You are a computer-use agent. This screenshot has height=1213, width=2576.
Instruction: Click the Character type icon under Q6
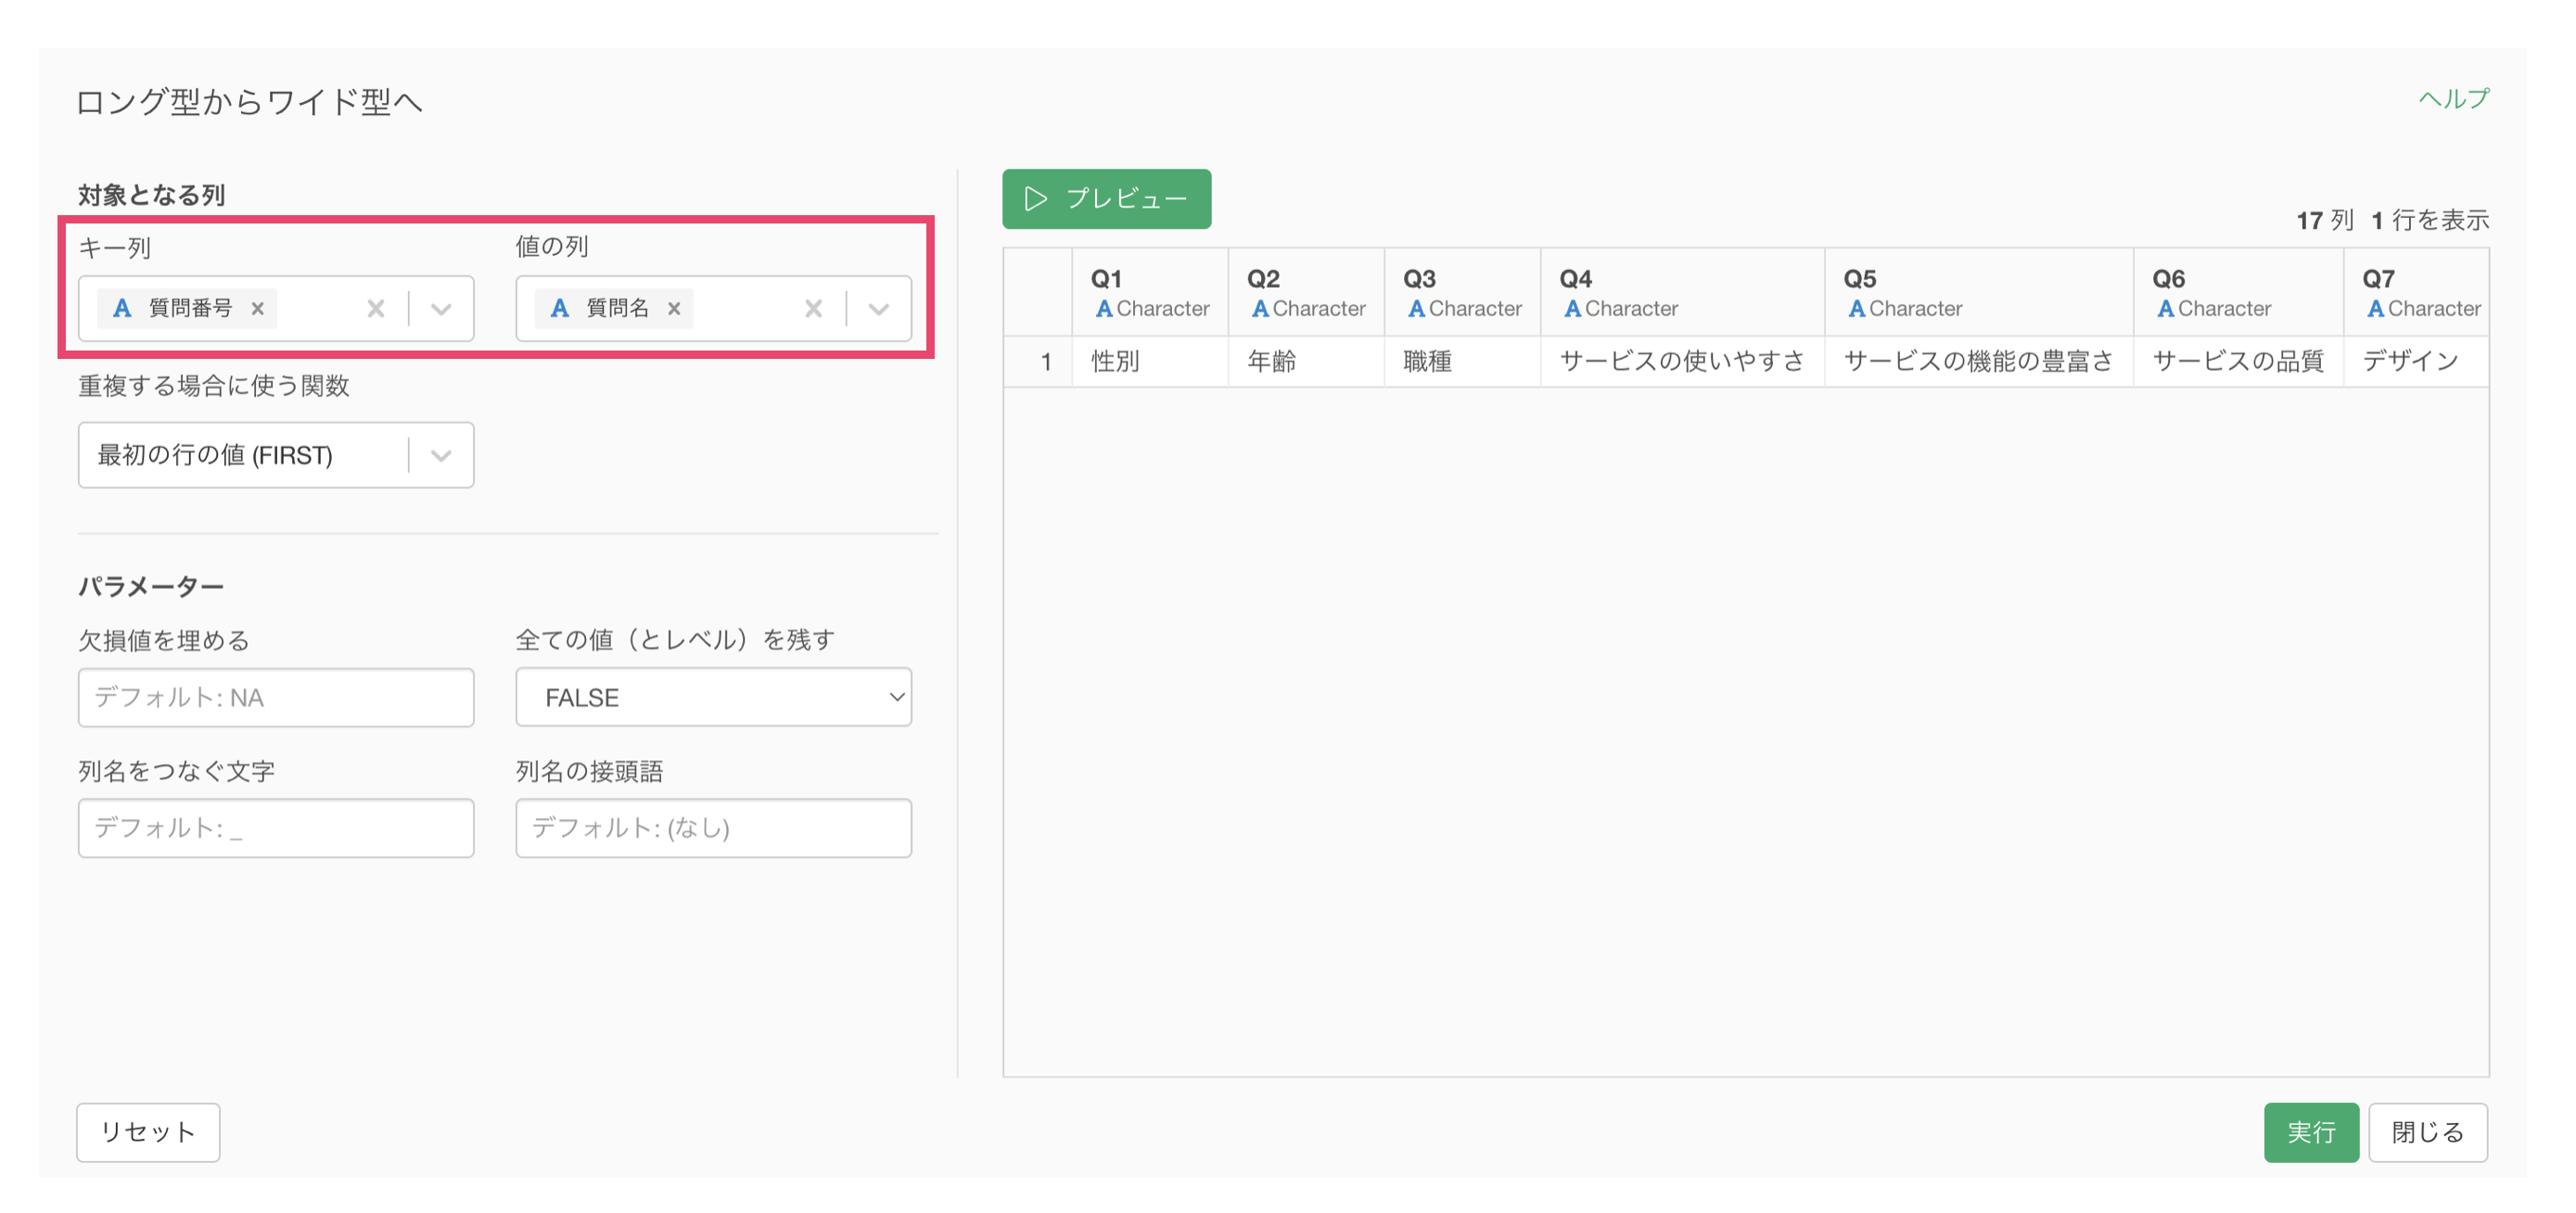click(x=2166, y=309)
